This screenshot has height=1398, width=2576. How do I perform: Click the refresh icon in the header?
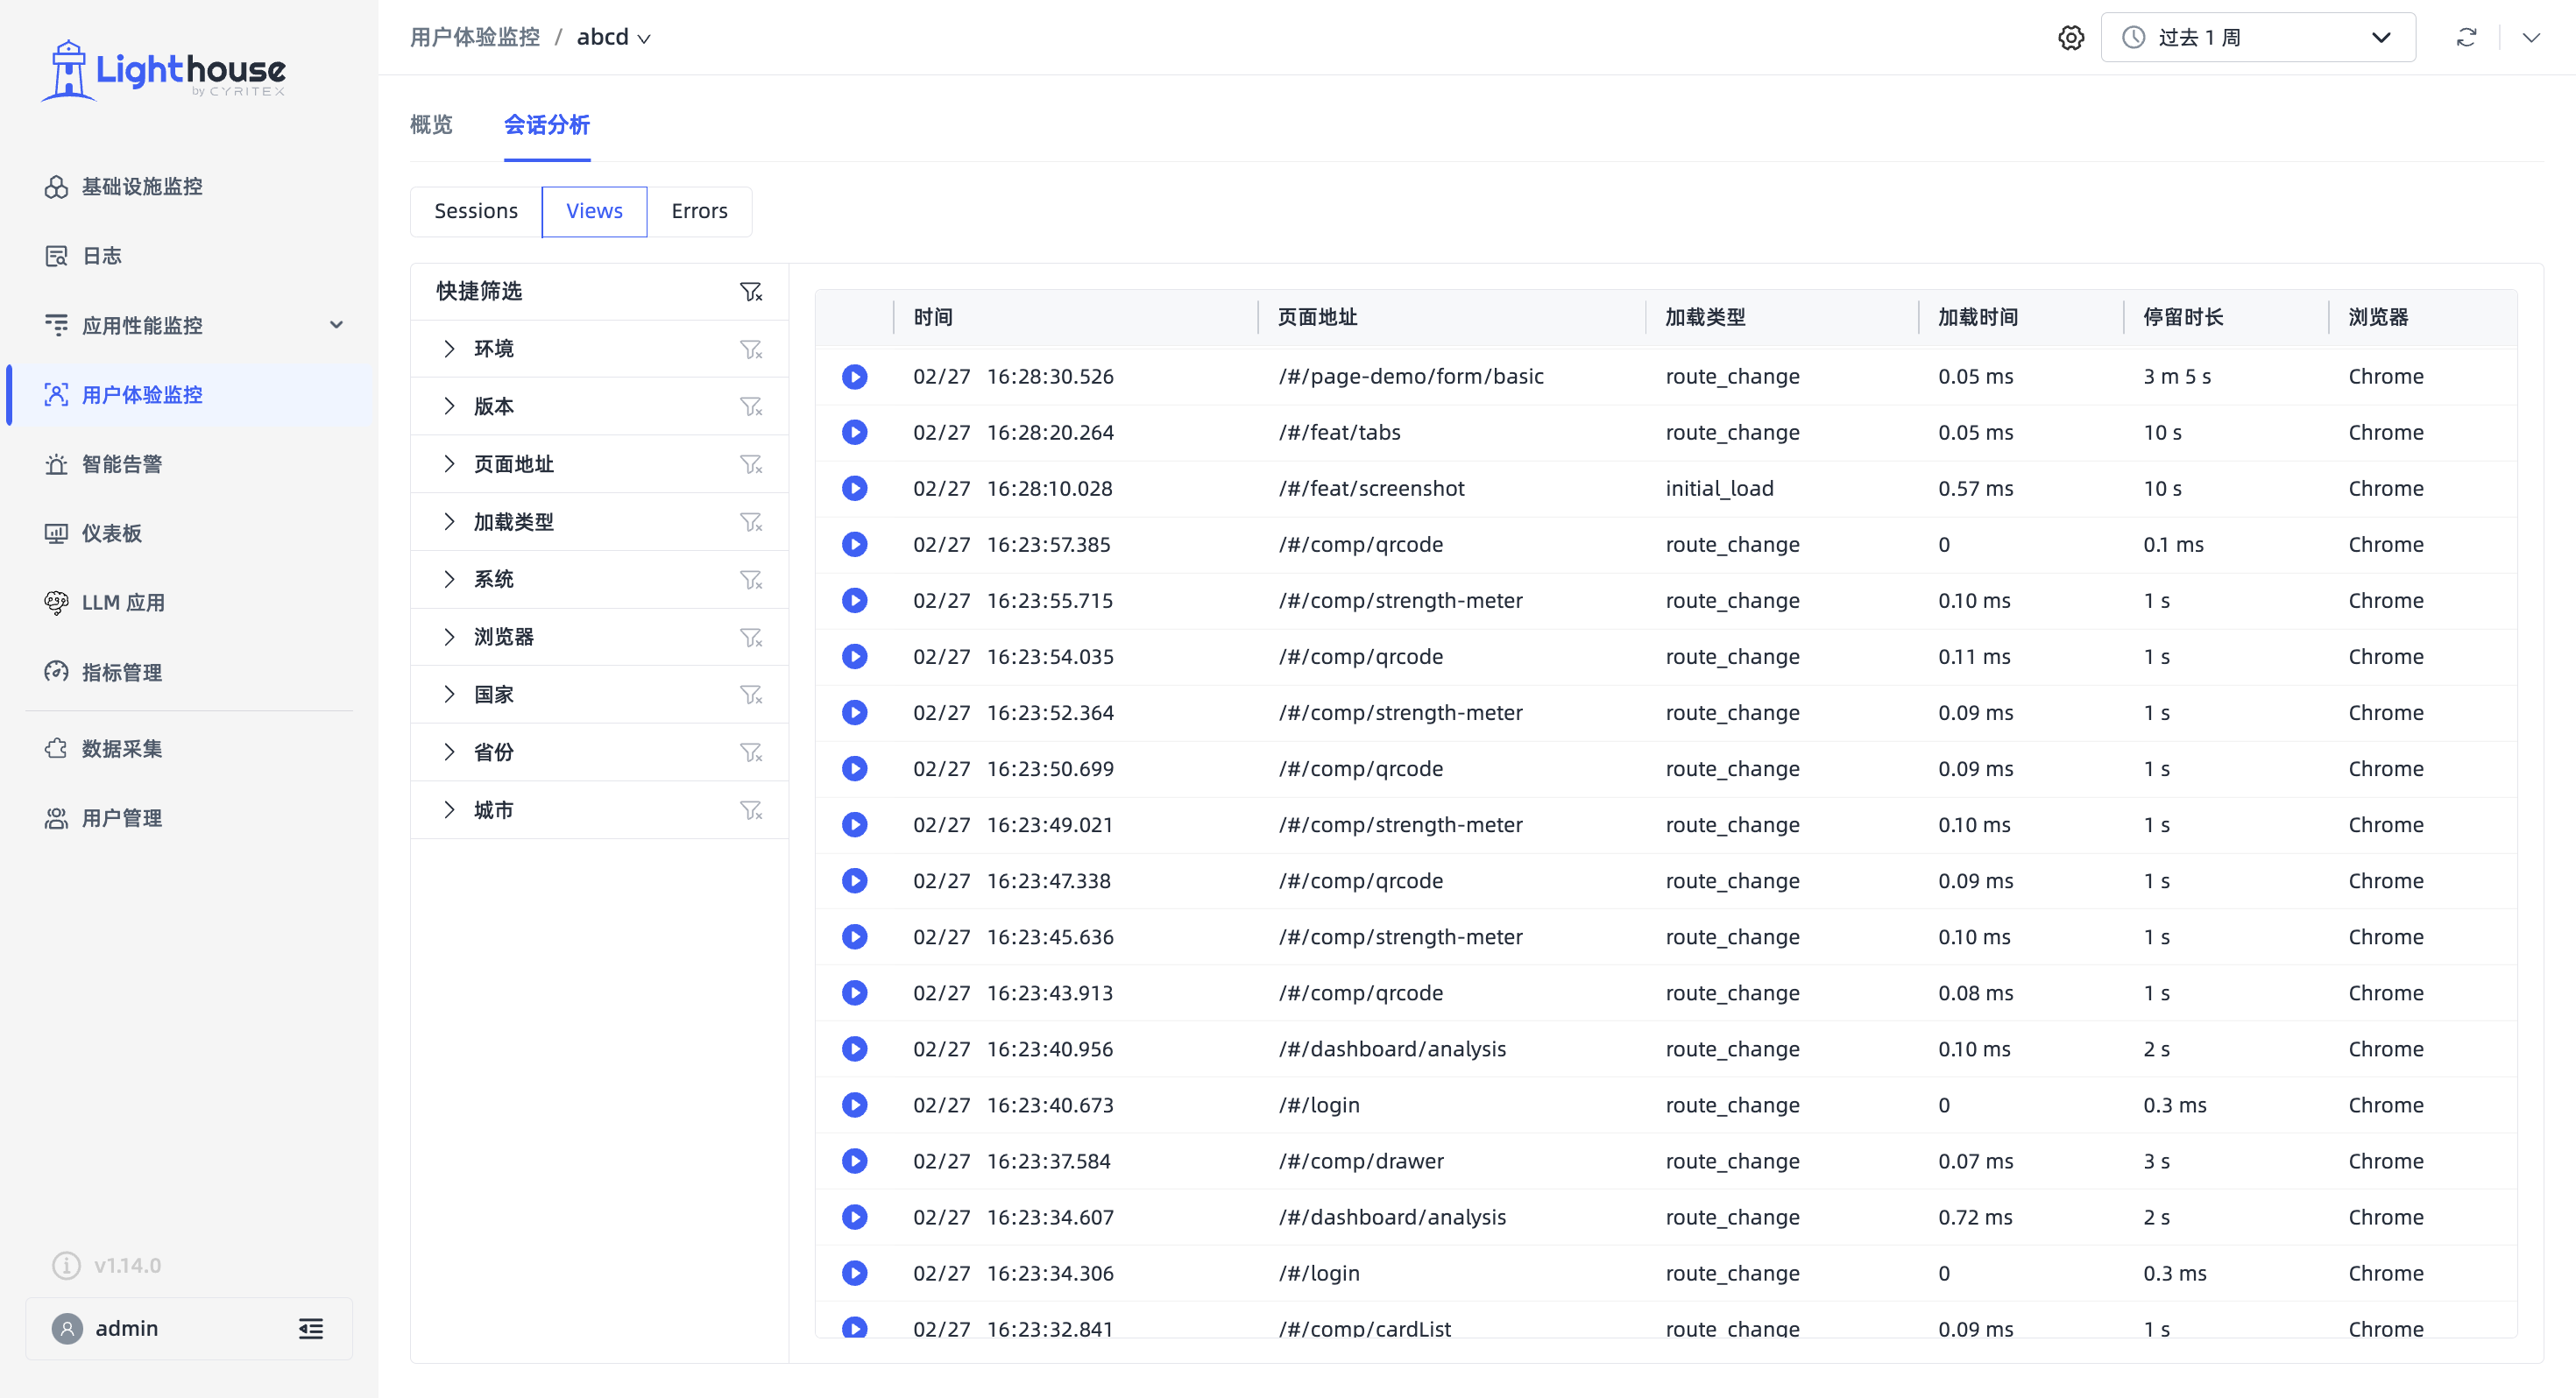2466,38
